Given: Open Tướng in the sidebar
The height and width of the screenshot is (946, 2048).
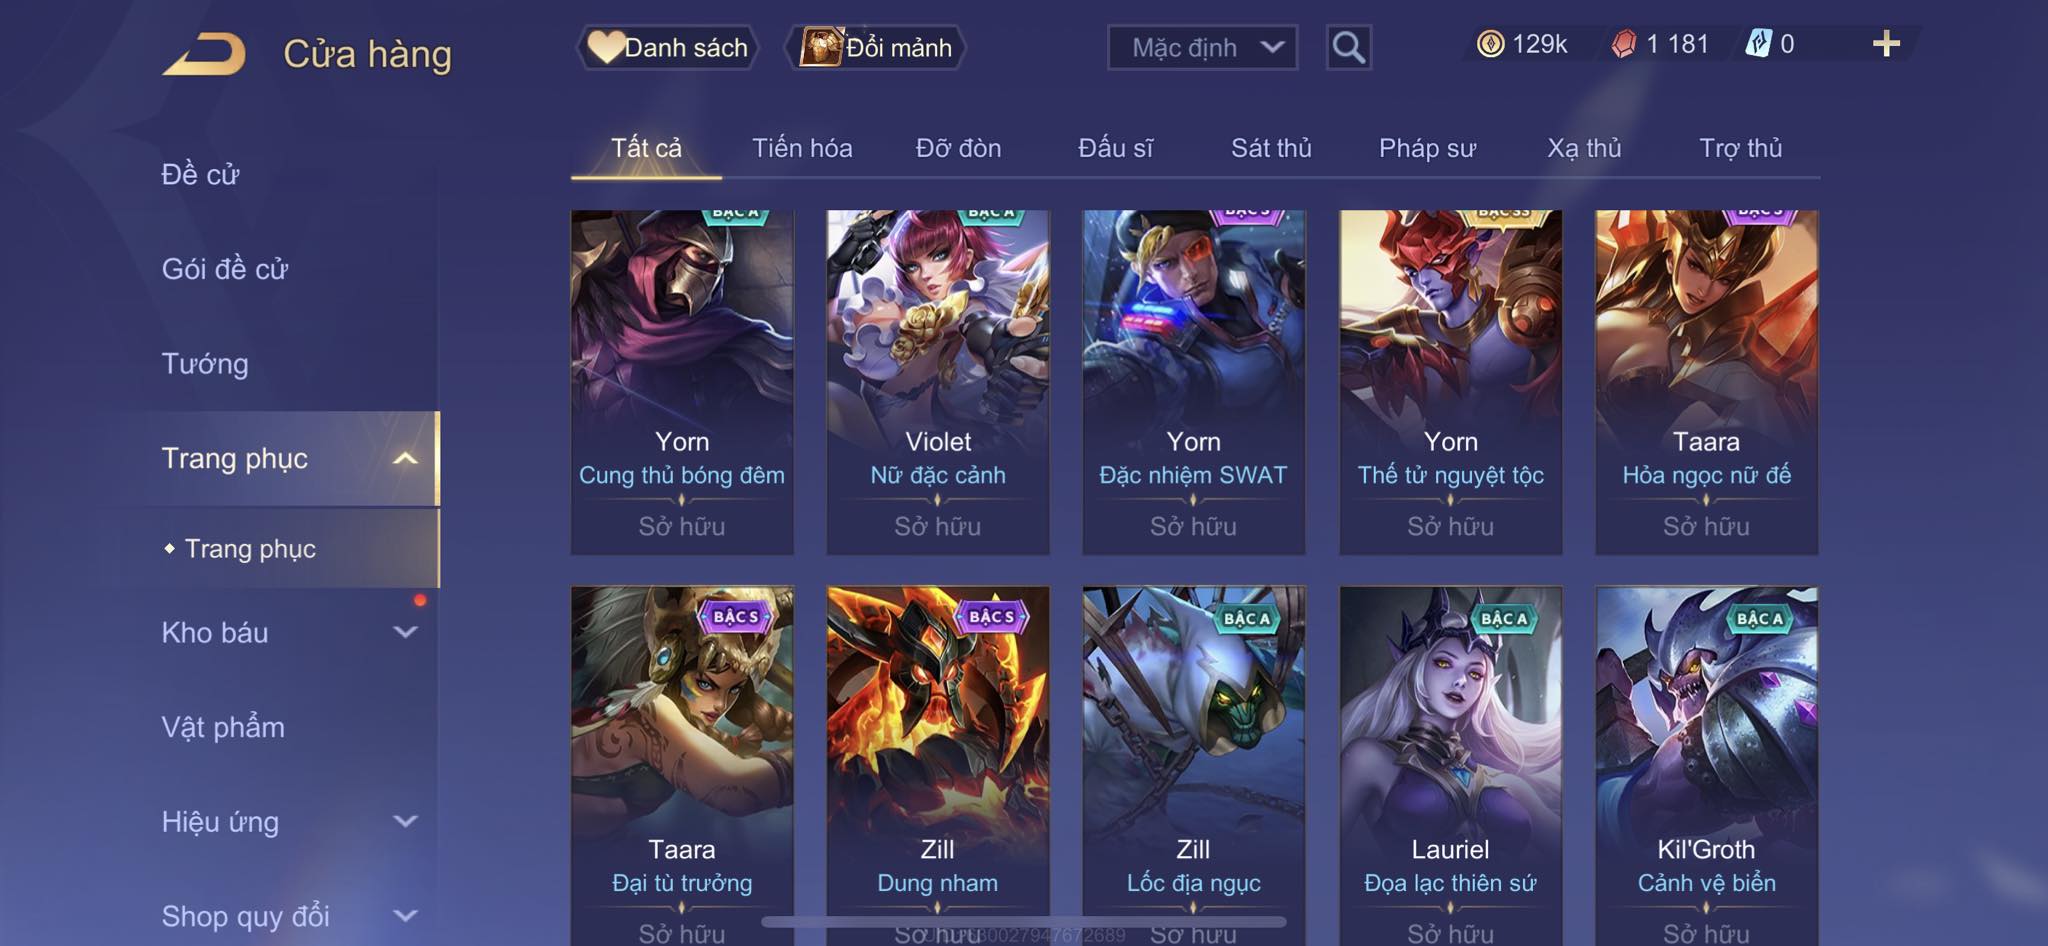Looking at the screenshot, I should [205, 363].
